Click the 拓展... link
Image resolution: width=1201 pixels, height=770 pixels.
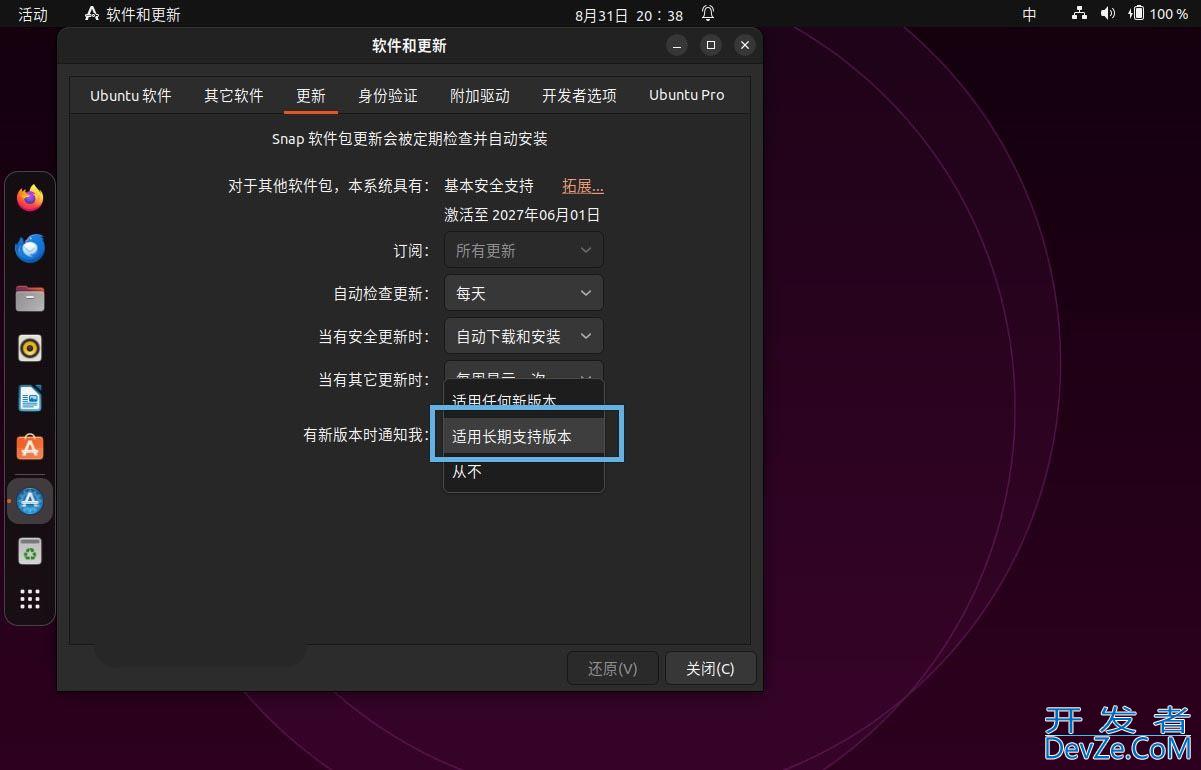coord(583,186)
